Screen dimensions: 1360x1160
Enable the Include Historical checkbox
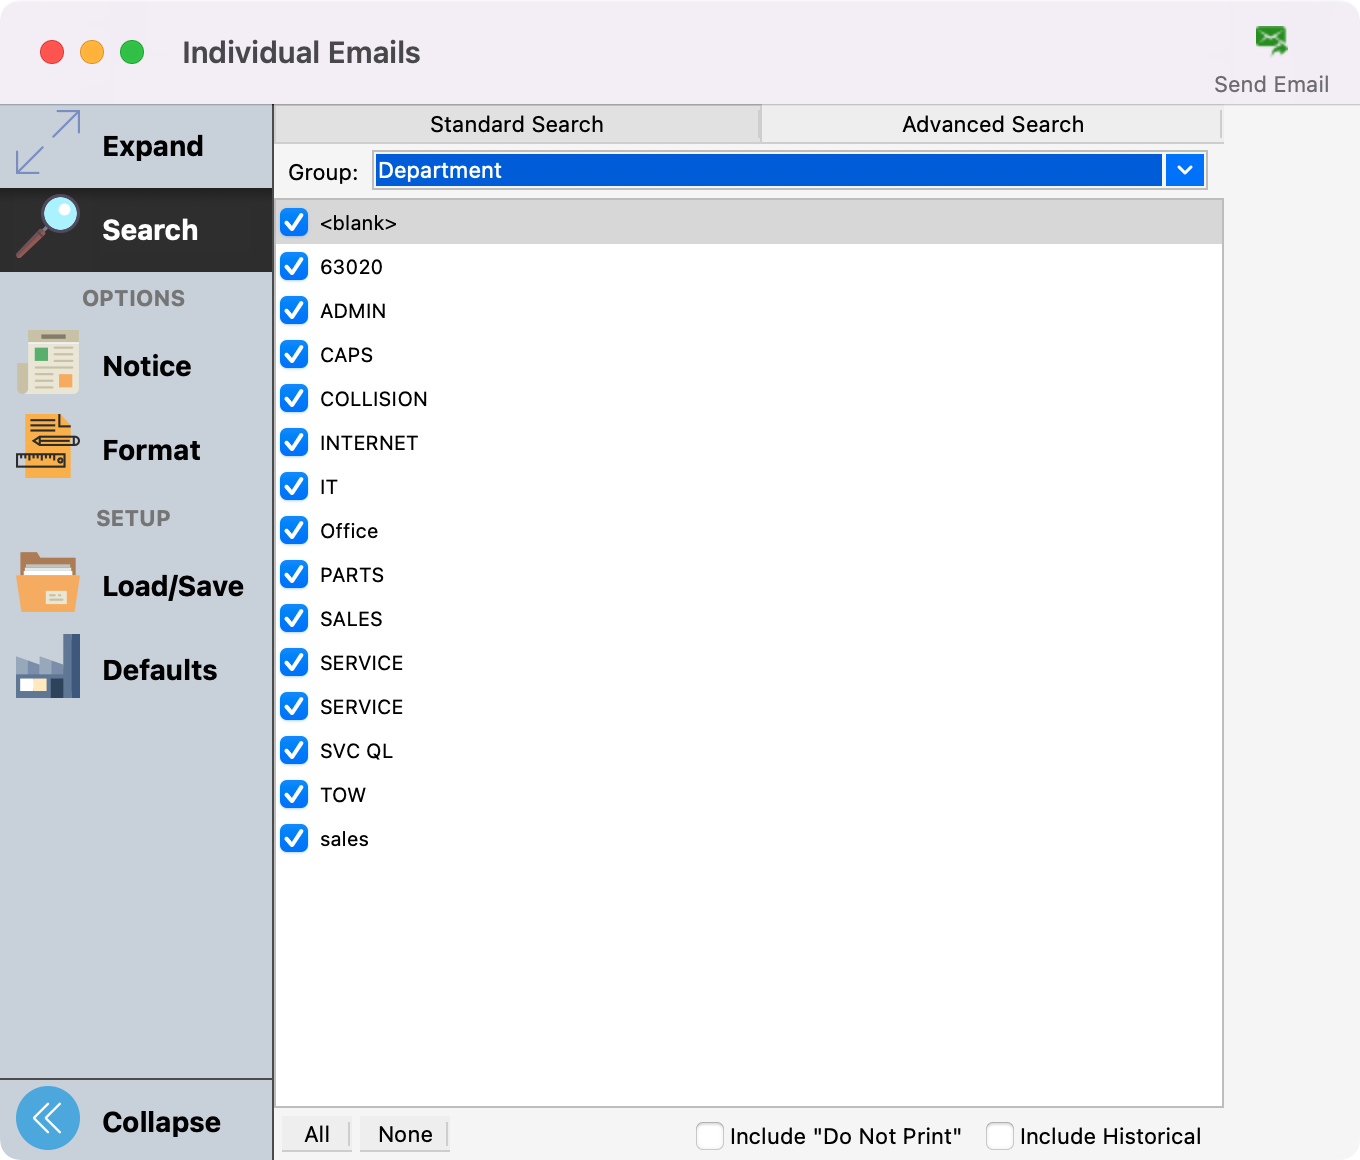tap(1000, 1136)
